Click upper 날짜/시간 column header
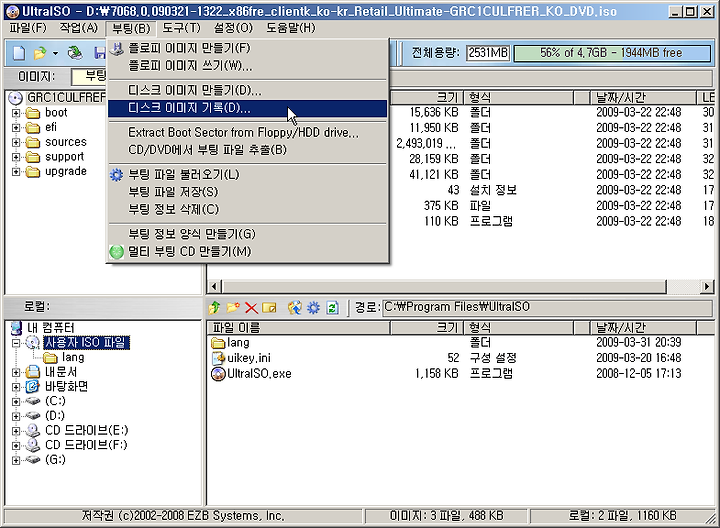Image resolution: width=720 pixels, height=528 pixels. coord(643,97)
